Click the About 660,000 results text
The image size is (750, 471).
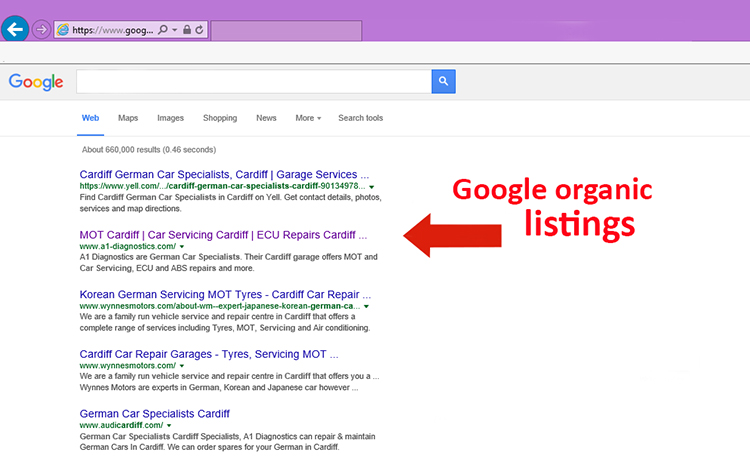pyautogui.click(x=149, y=150)
